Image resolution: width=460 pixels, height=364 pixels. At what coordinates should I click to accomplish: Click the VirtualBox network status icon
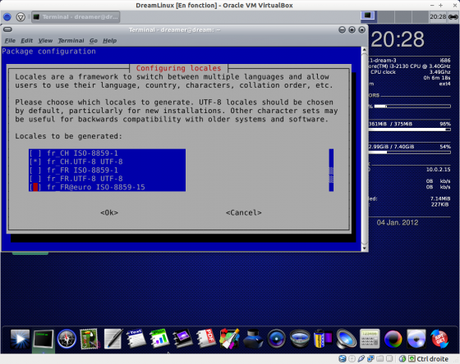pyautogui.click(x=370, y=359)
